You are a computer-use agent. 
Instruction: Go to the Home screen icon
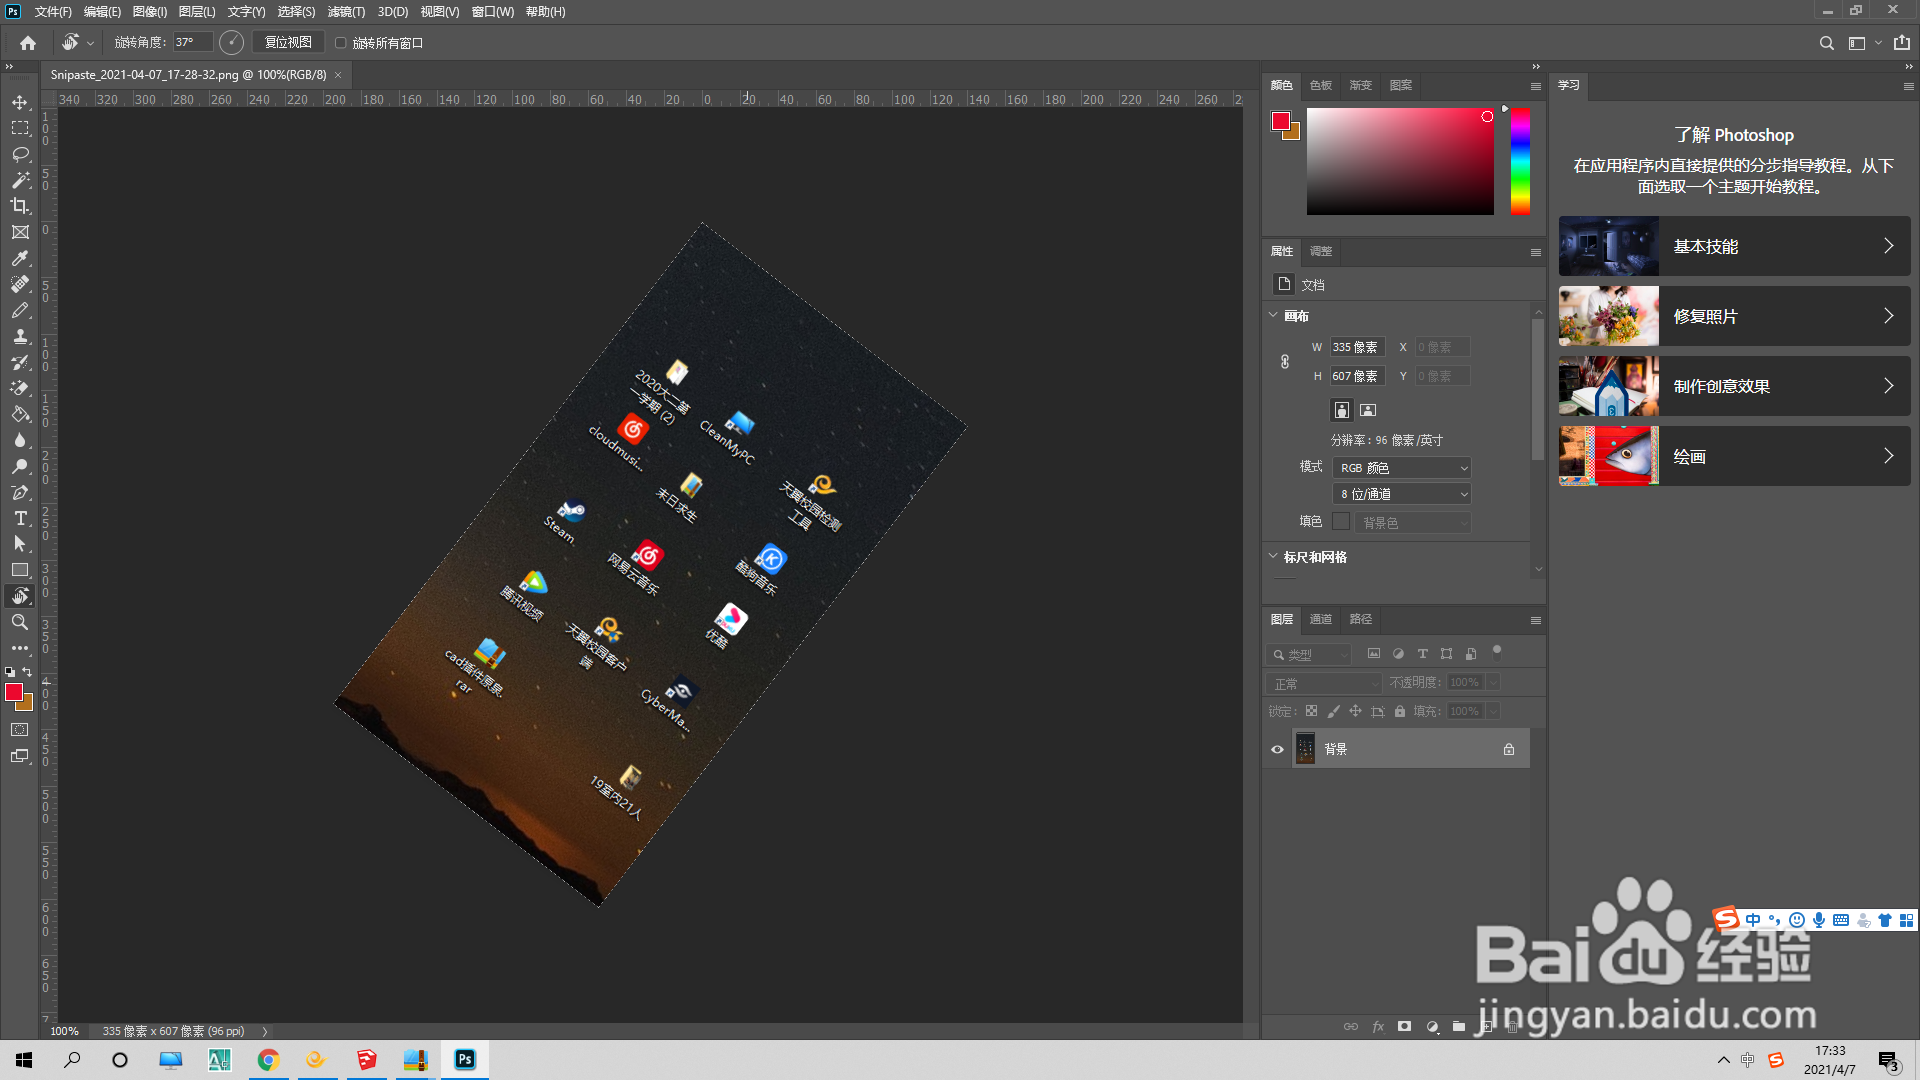click(x=28, y=43)
